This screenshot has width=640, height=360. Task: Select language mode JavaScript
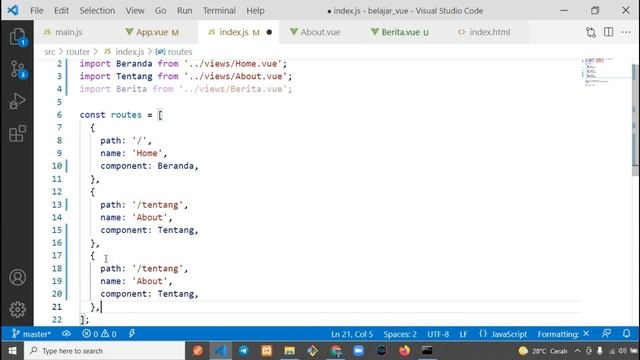[x=509, y=334]
